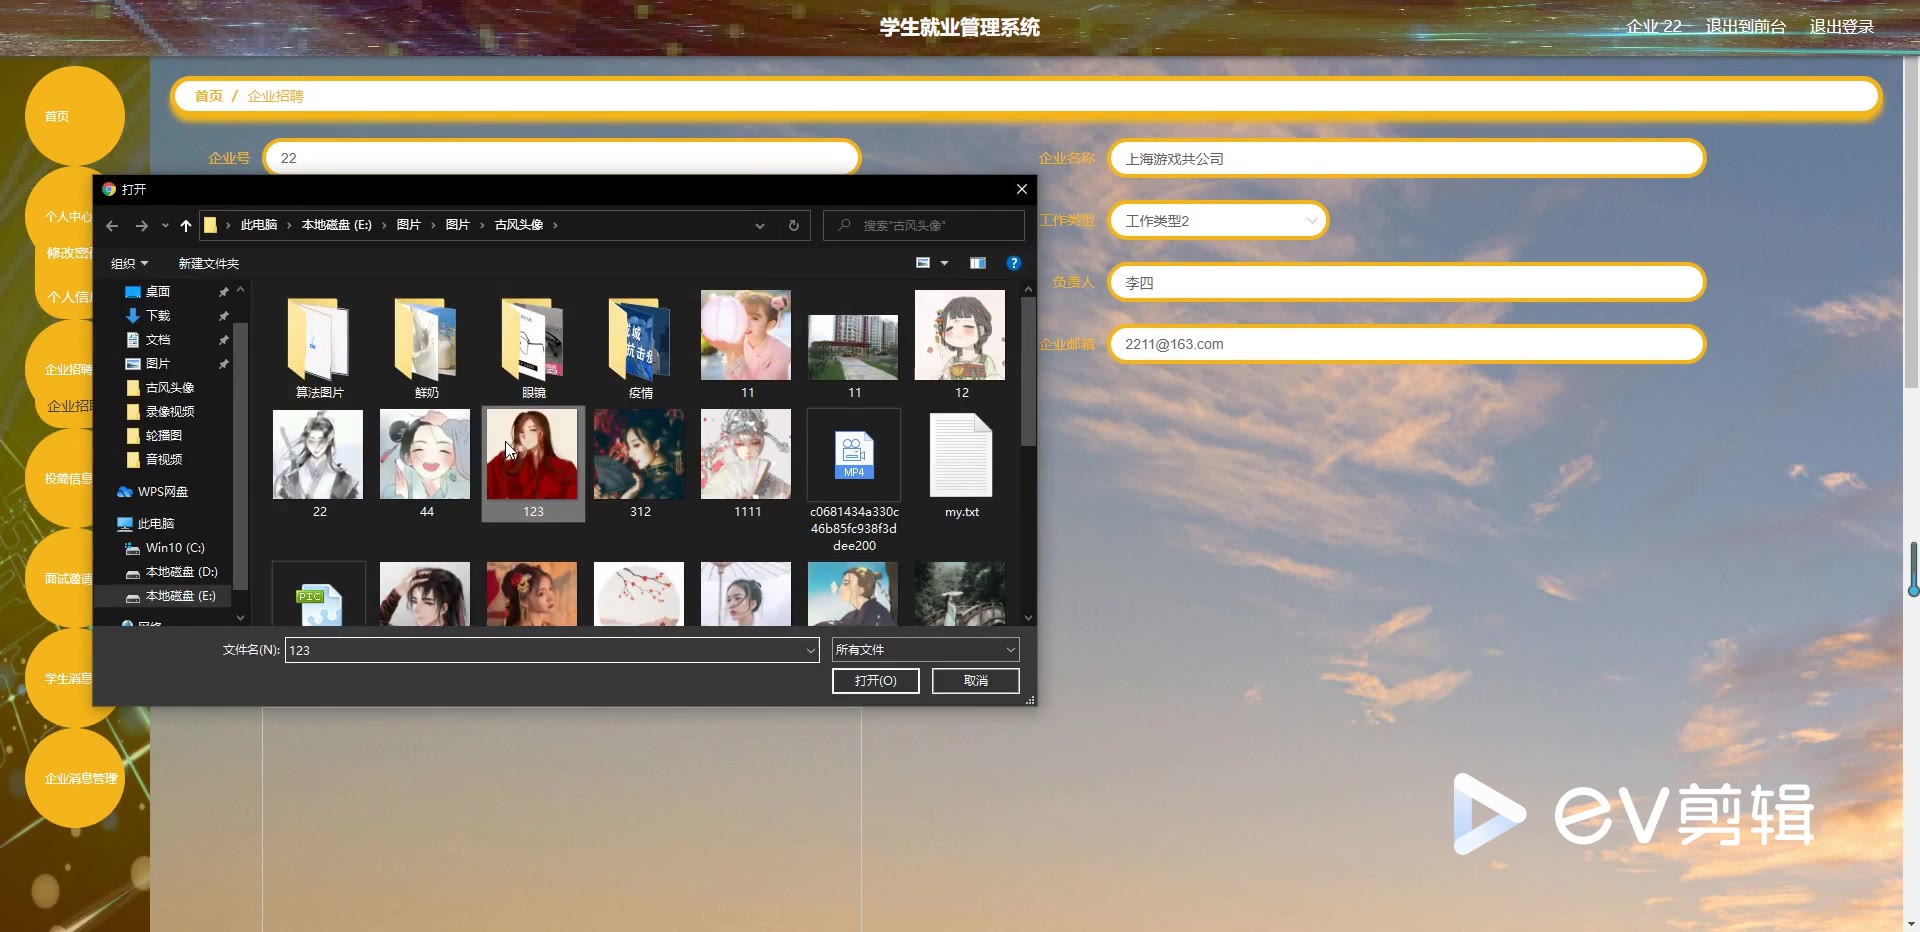The height and width of the screenshot is (932, 1920).
Task: Close the 打开 dialog
Action: coord(1021,189)
